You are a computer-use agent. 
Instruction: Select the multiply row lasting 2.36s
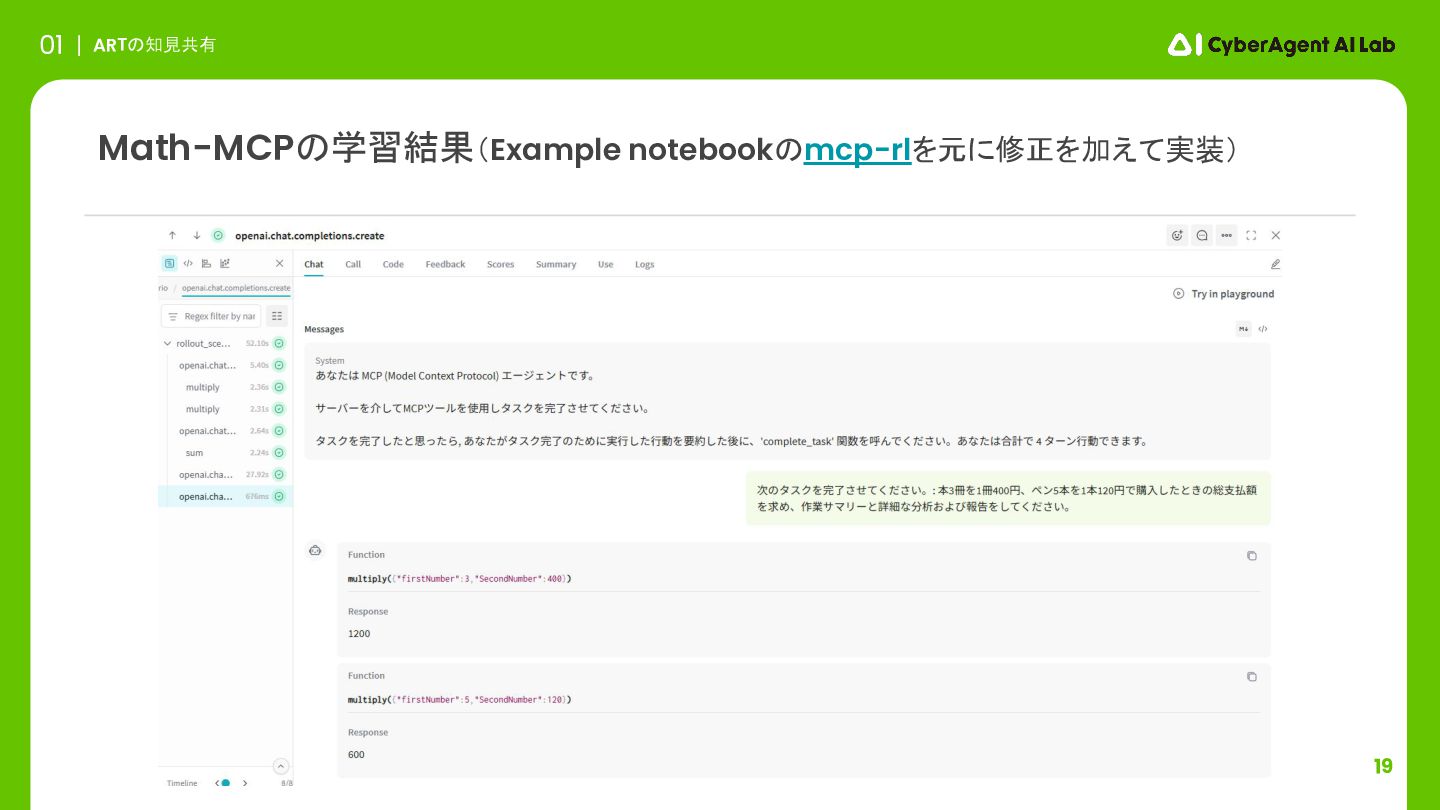tap(225, 387)
